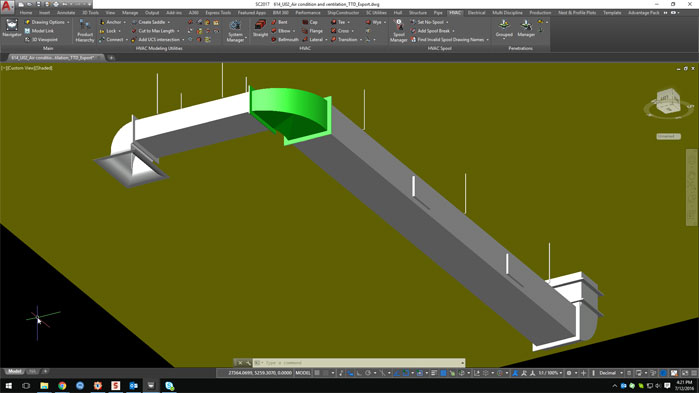The height and width of the screenshot is (393, 699).
Task: Expand the Set No-Spool dropdown
Action: click(x=447, y=22)
